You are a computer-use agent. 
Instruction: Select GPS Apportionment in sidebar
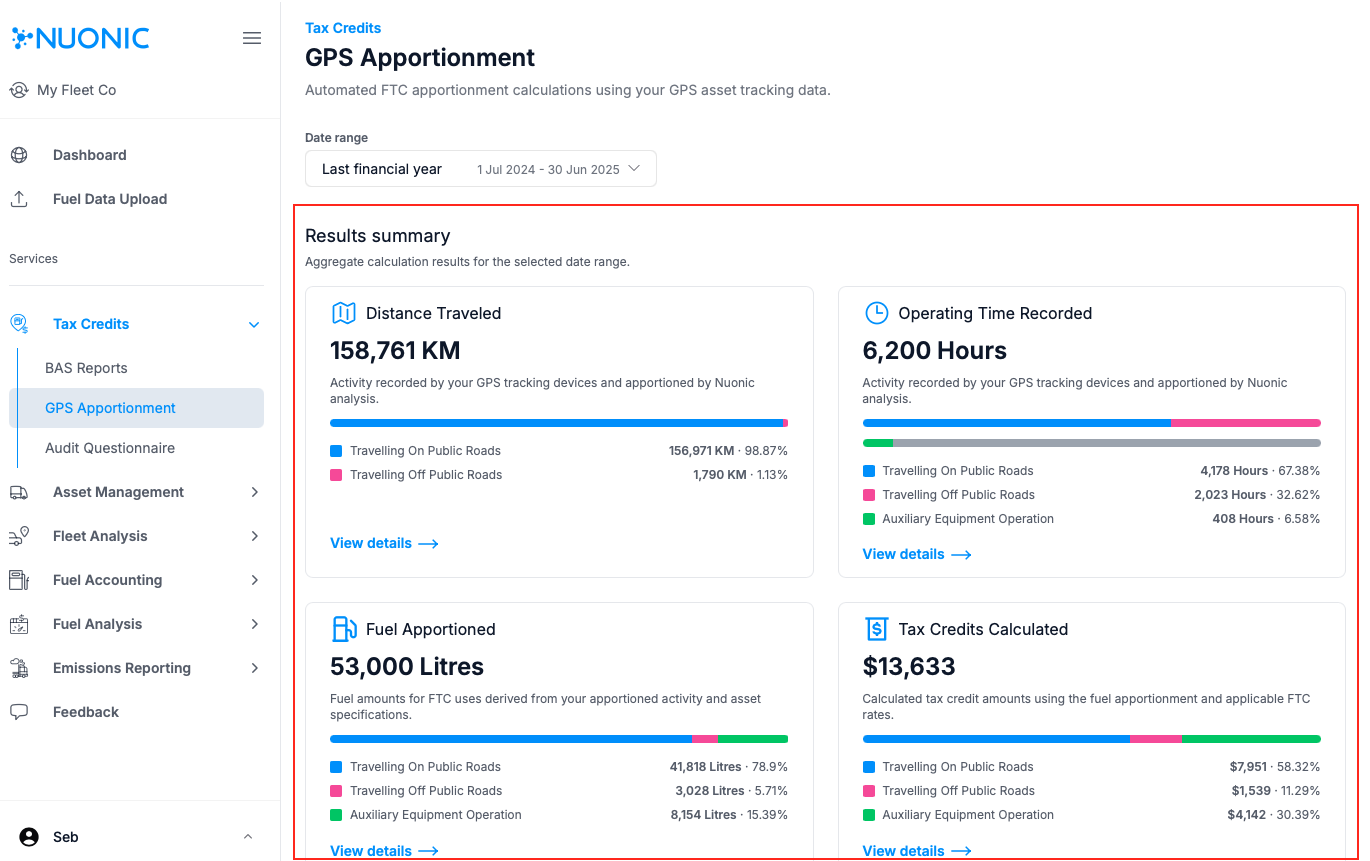[x=110, y=408]
